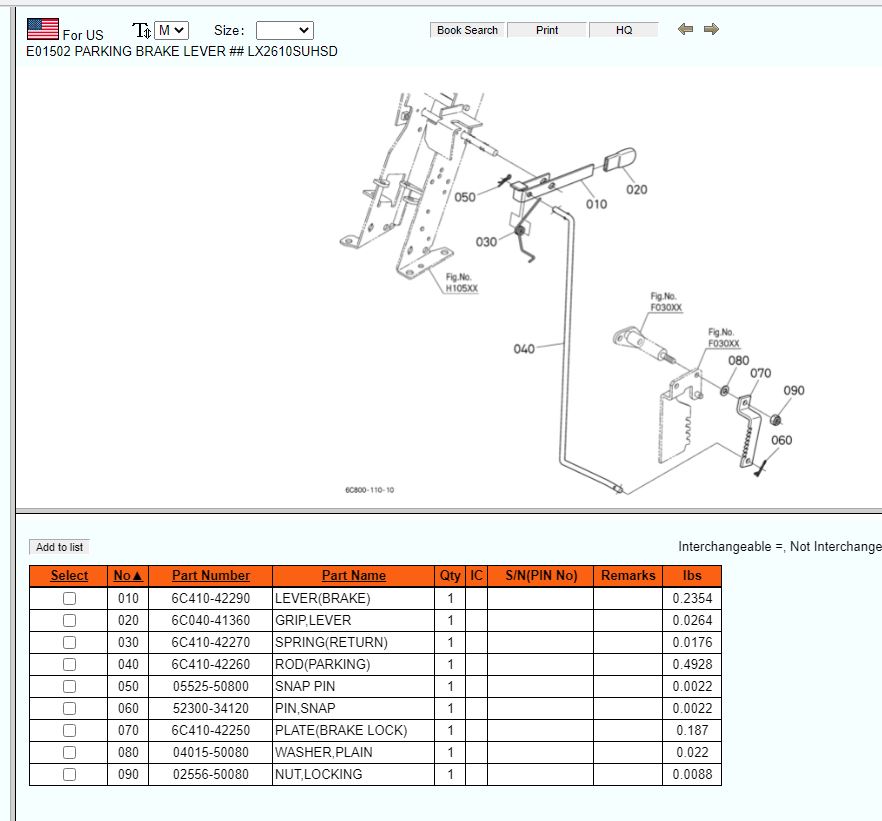The width and height of the screenshot is (882, 821).
Task: Go to next page with right arrow
Action: (711, 30)
